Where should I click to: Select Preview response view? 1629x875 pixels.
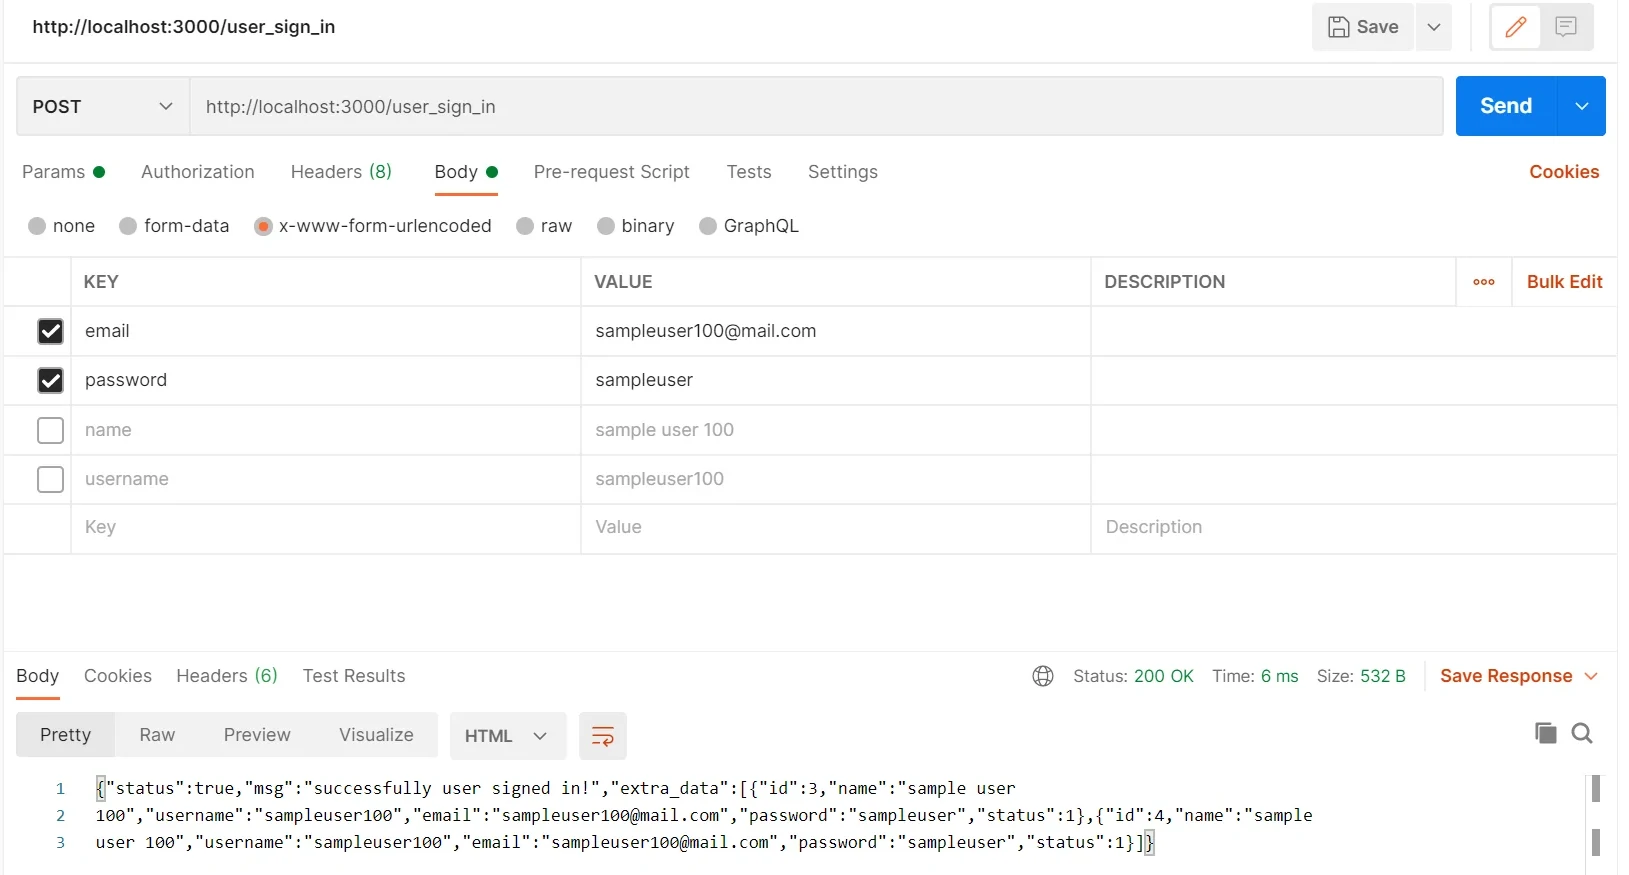click(x=257, y=735)
